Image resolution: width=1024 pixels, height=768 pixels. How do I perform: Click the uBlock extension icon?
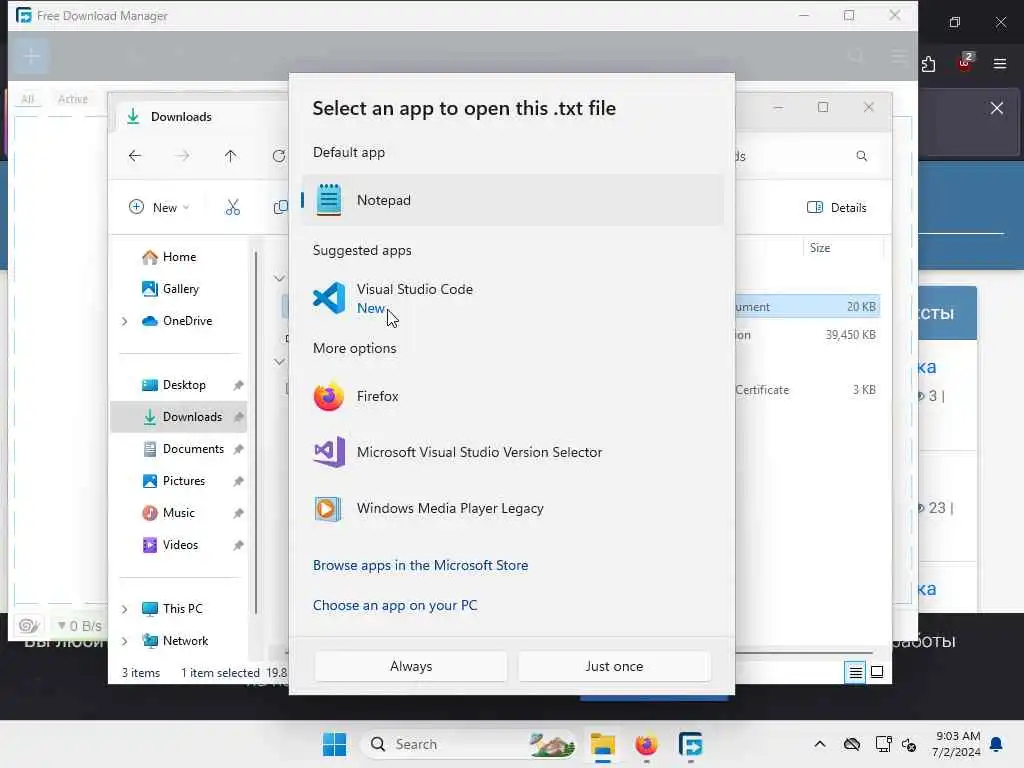point(965,63)
